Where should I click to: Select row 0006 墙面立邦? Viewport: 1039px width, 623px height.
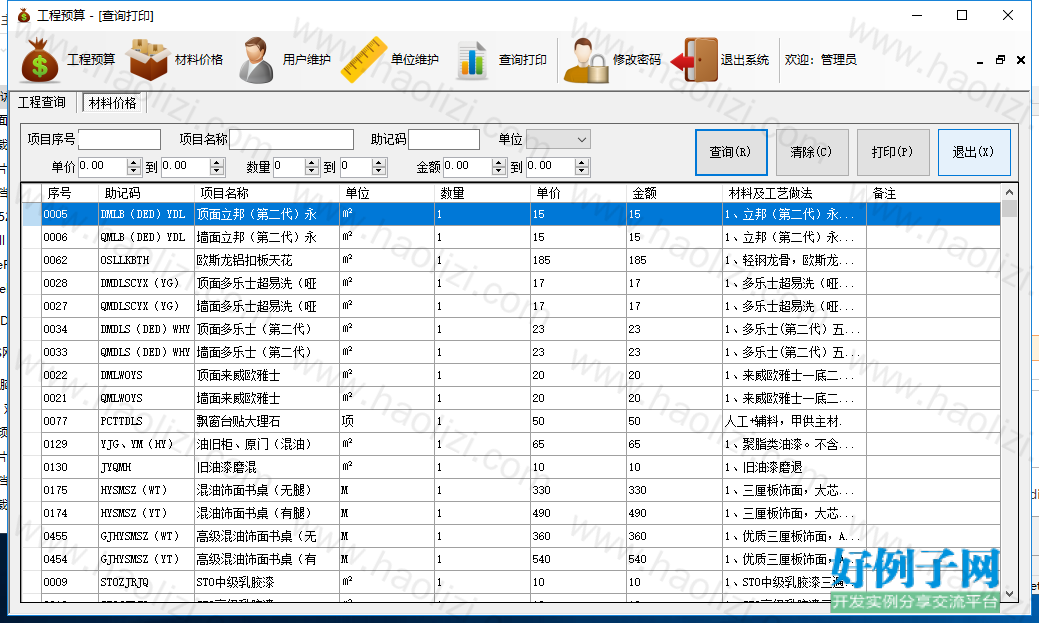click(511, 237)
